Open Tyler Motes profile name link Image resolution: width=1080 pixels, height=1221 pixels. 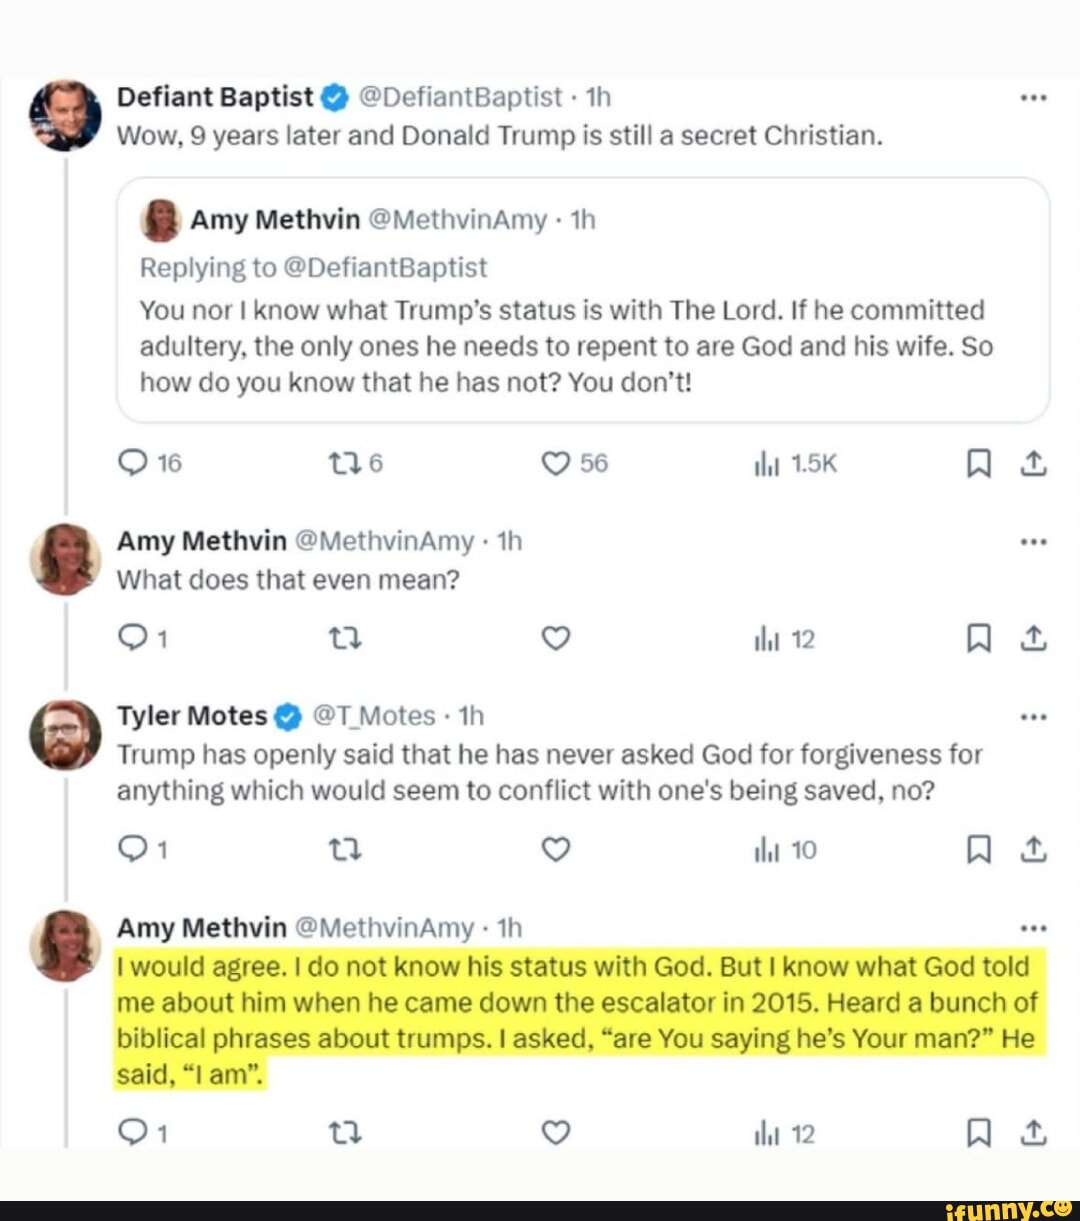coord(192,716)
